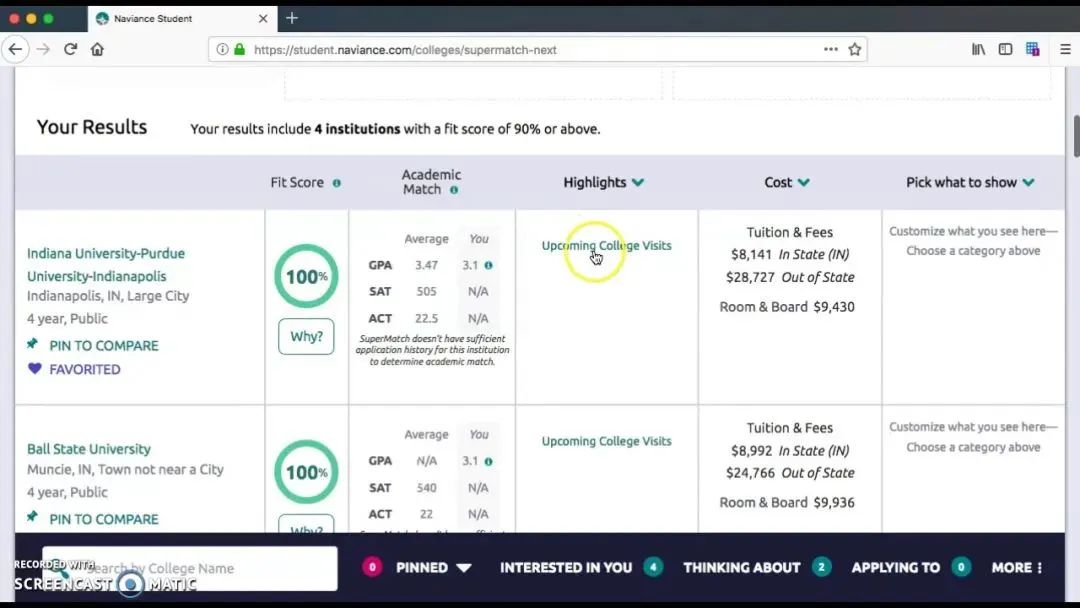Viewport: 1080px width, 608px height.
Task: Open the Pick what to show dropdown
Action: 969,182
